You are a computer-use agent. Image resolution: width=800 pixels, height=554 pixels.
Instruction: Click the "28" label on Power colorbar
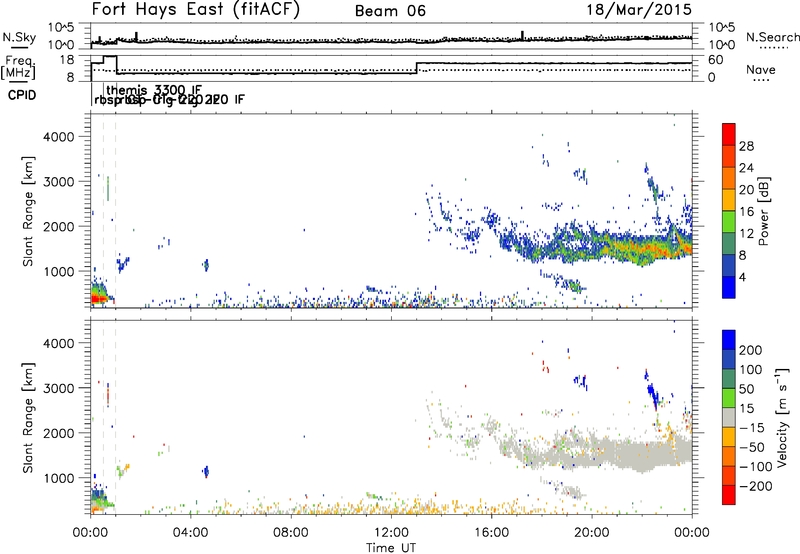pyautogui.click(x=746, y=146)
